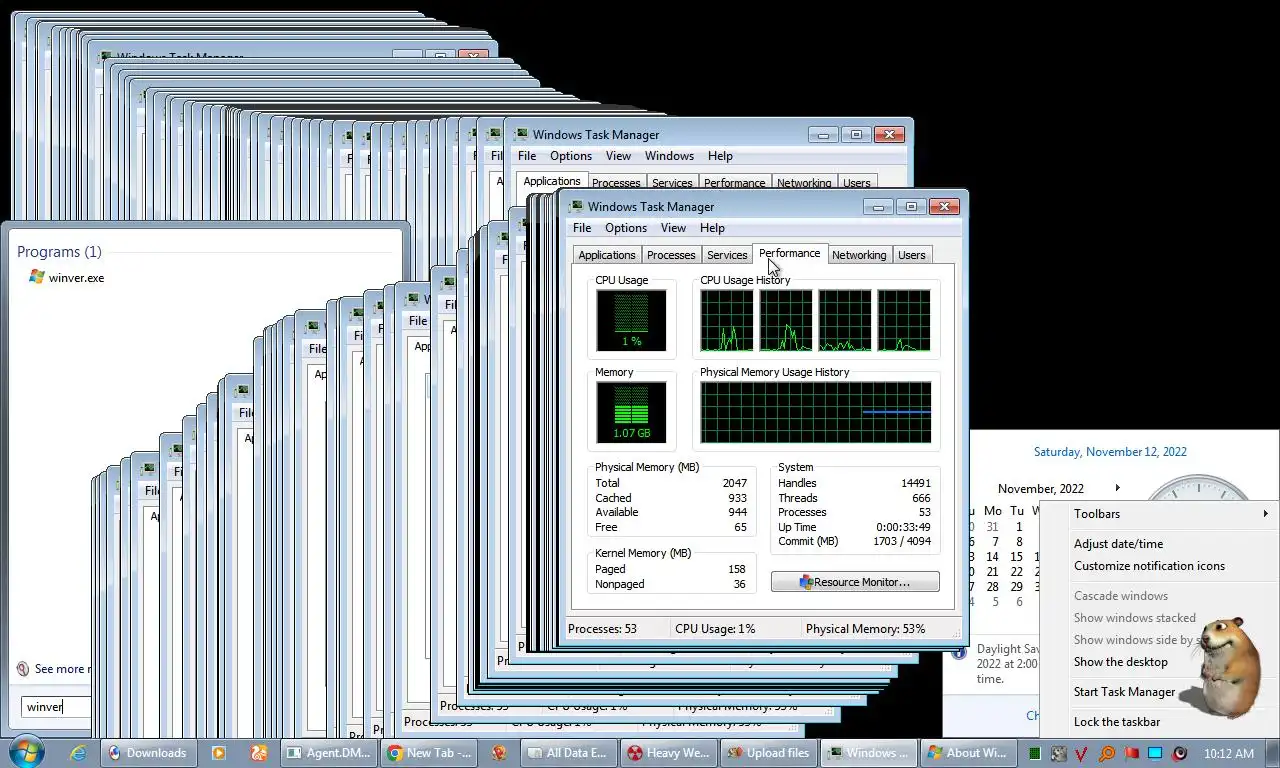Select Customize notification icons
The height and width of the screenshot is (768, 1280).
point(1149,566)
